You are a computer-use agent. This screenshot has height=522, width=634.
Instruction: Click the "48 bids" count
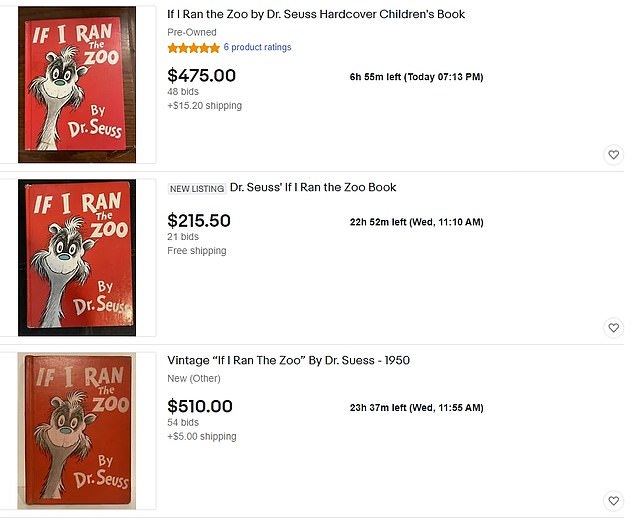coord(183,92)
